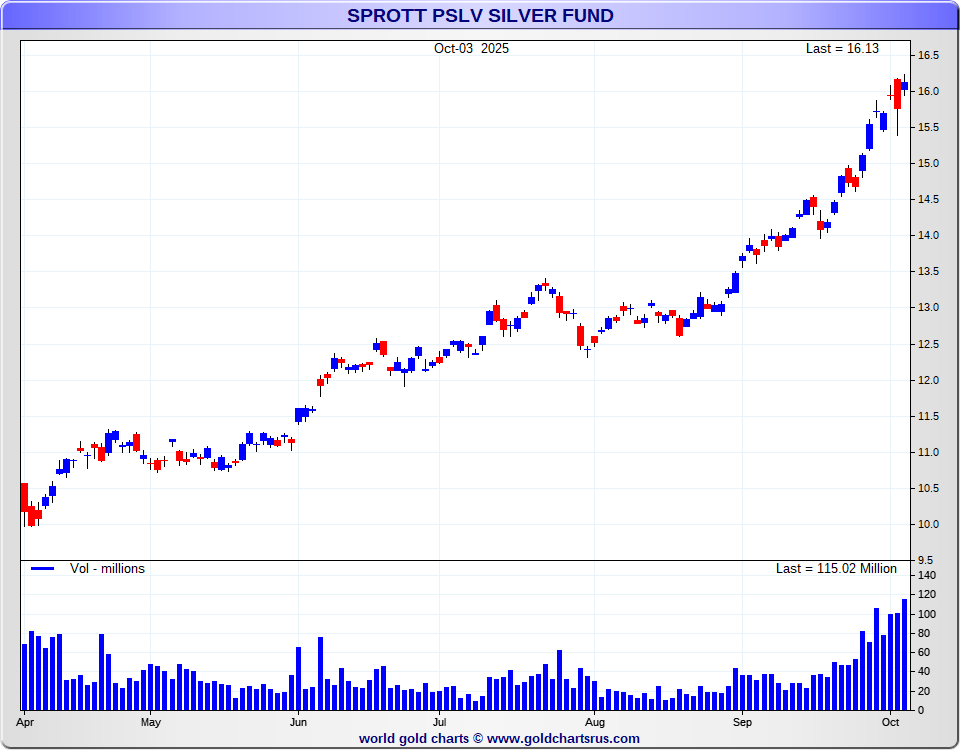Select the 'Vol - millions' legend label
960x750 pixels.
pos(107,569)
